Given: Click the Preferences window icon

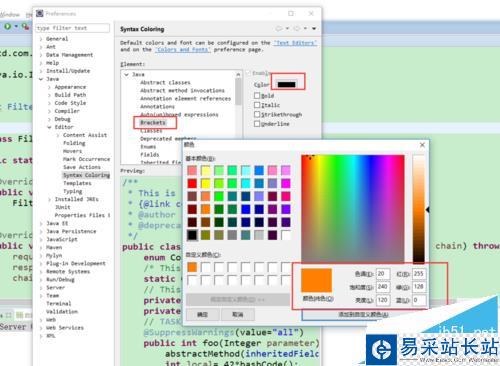Looking at the screenshot, I should click(x=40, y=13).
